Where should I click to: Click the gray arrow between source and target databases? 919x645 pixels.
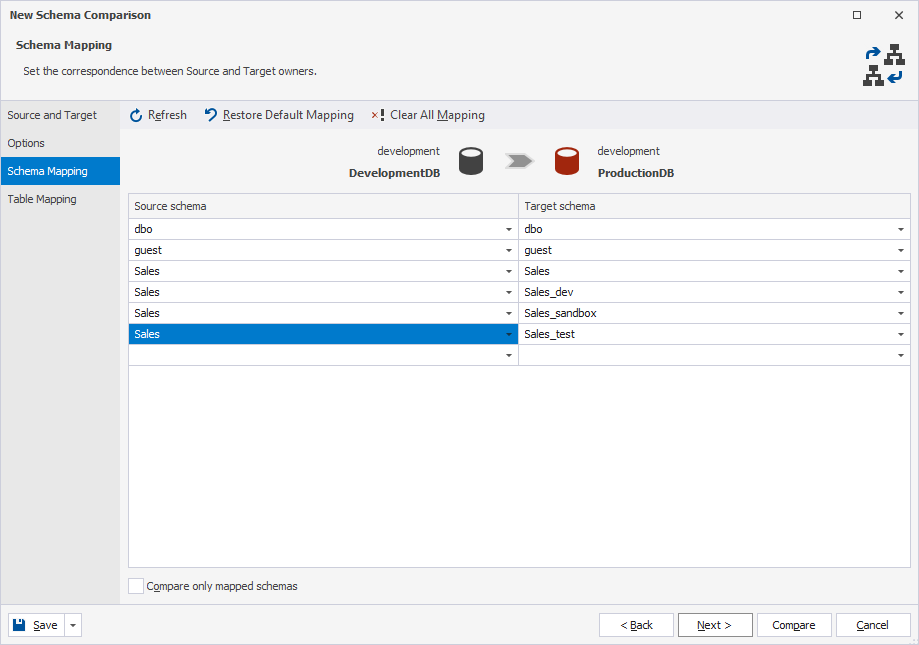(x=519, y=161)
